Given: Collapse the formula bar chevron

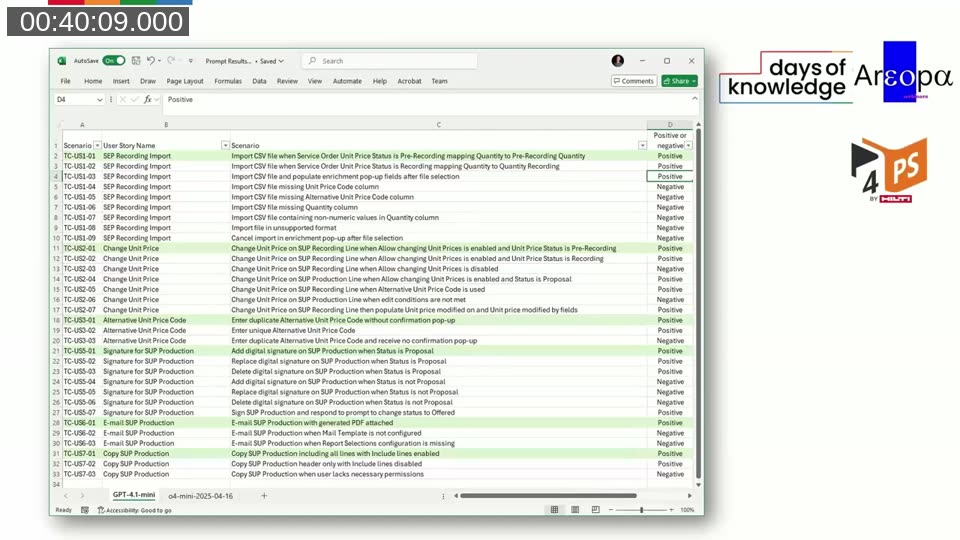Looking at the screenshot, I should pos(694,98).
